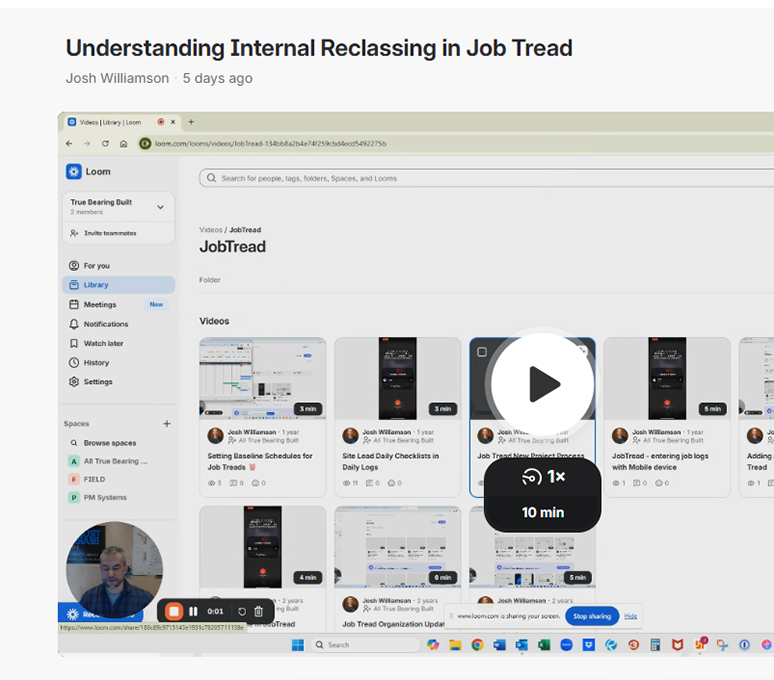Click the Stop sharing button
Screen dimensions: 774x680
[591, 616]
